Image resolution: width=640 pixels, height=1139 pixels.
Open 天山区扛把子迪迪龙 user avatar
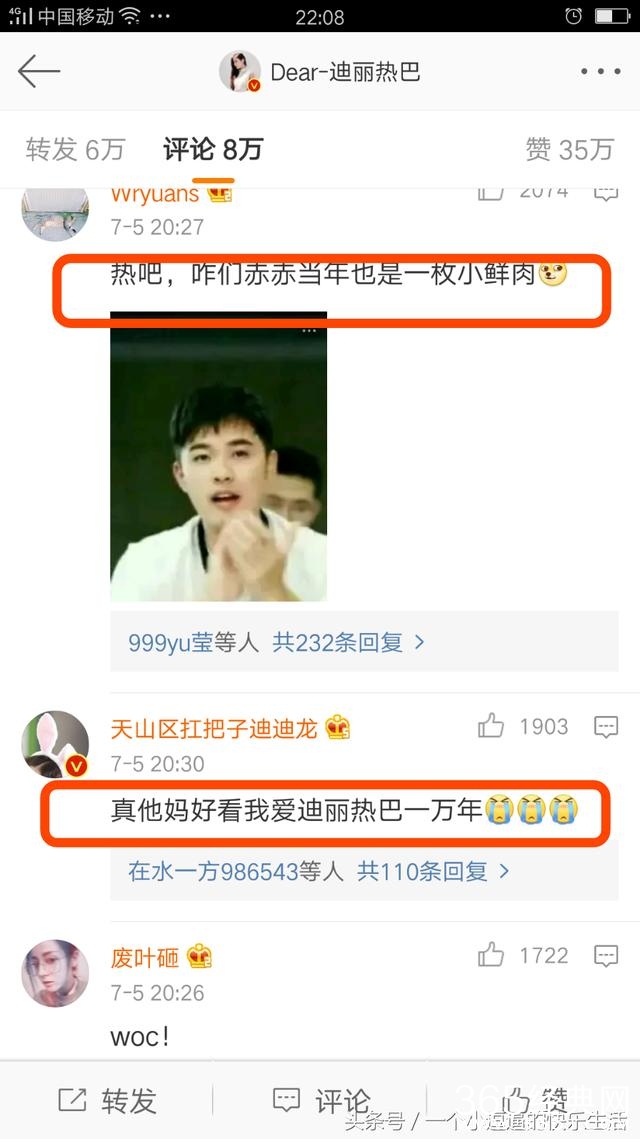click(x=55, y=744)
